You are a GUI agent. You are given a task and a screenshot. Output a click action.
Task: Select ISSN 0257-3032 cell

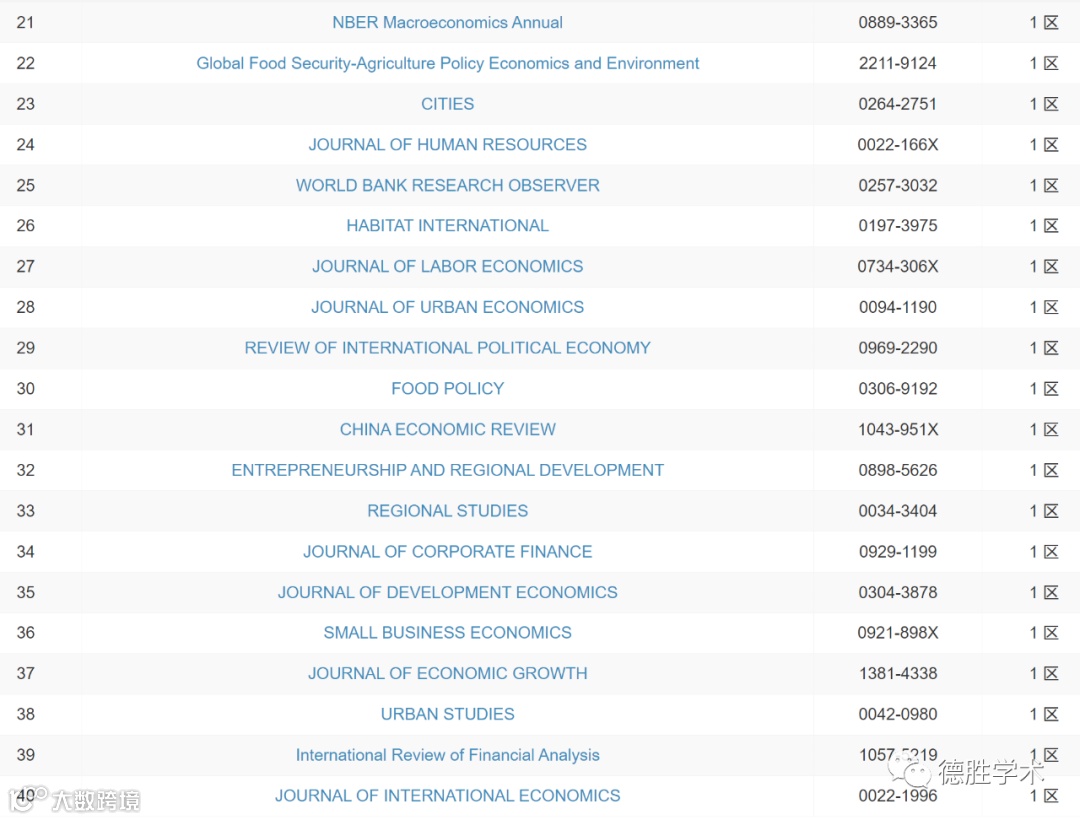pyautogui.click(x=897, y=185)
